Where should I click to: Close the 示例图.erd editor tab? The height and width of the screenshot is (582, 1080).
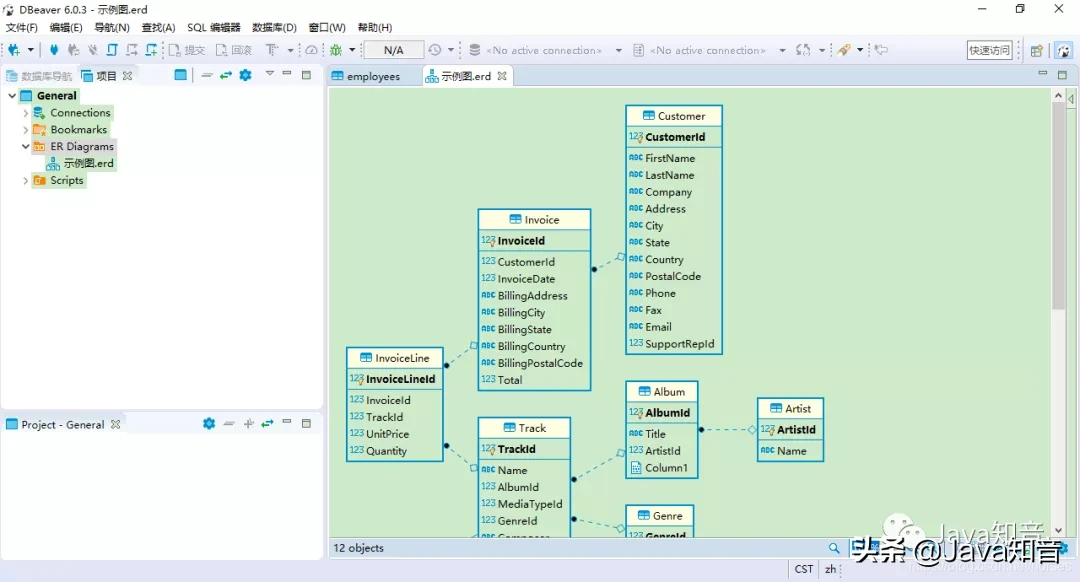(502, 76)
